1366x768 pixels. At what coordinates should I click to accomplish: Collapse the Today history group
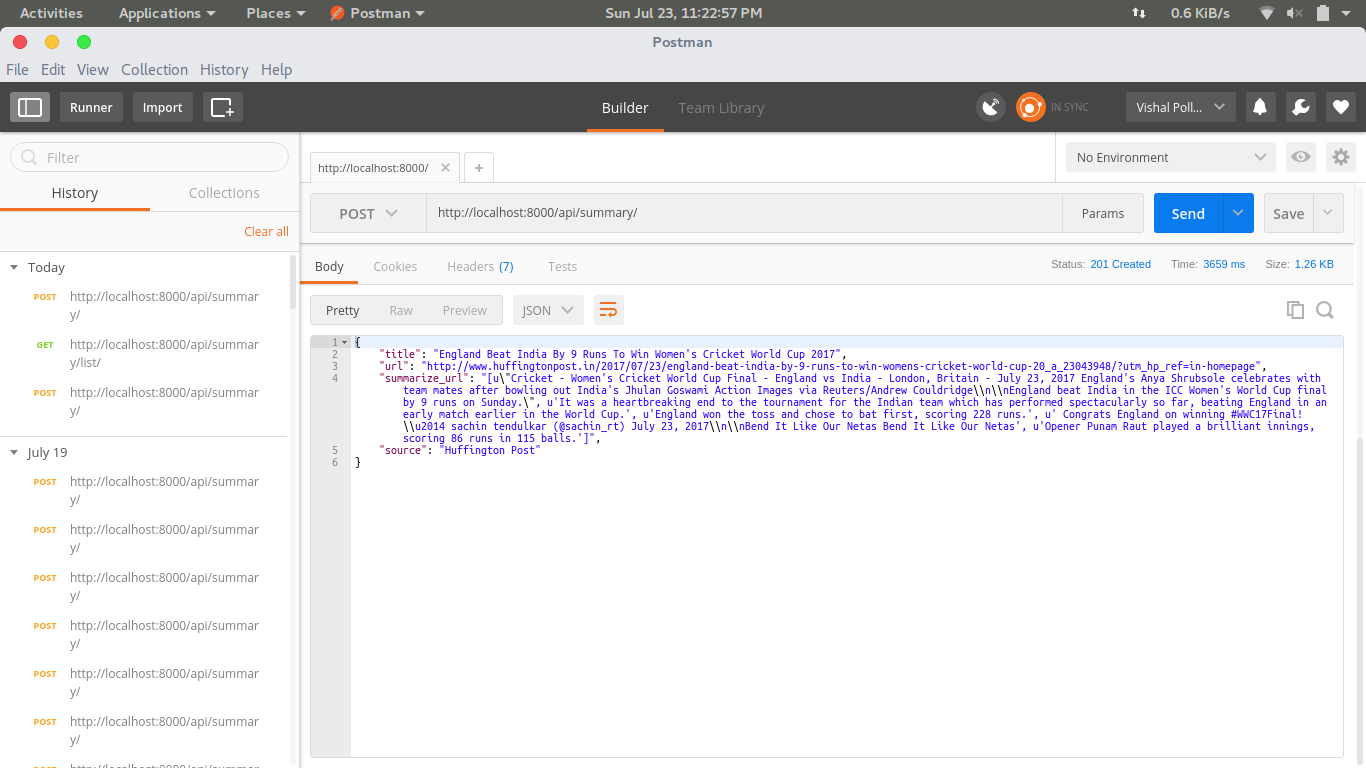tap(14, 267)
